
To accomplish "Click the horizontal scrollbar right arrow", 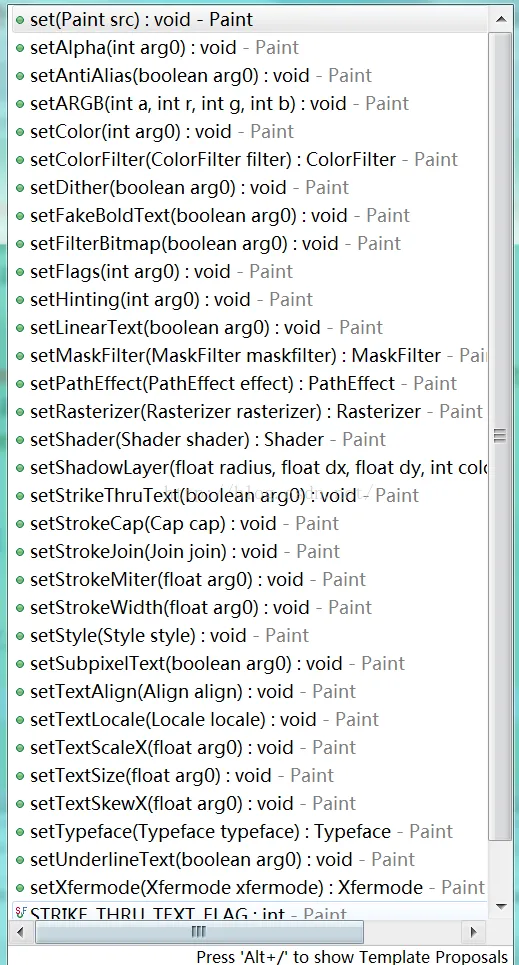I will click(473, 932).
